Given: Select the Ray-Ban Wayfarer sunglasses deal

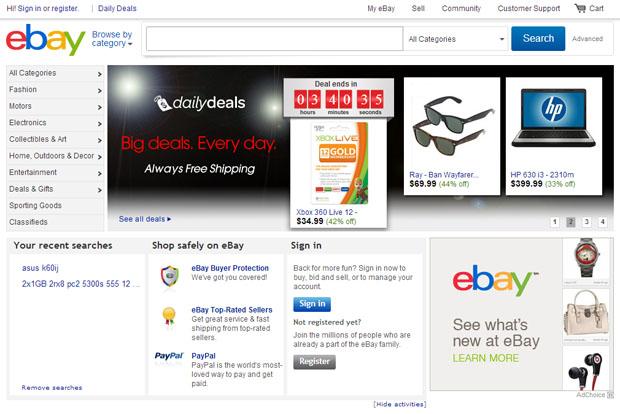Looking at the screenshot, I should [452, 136].
